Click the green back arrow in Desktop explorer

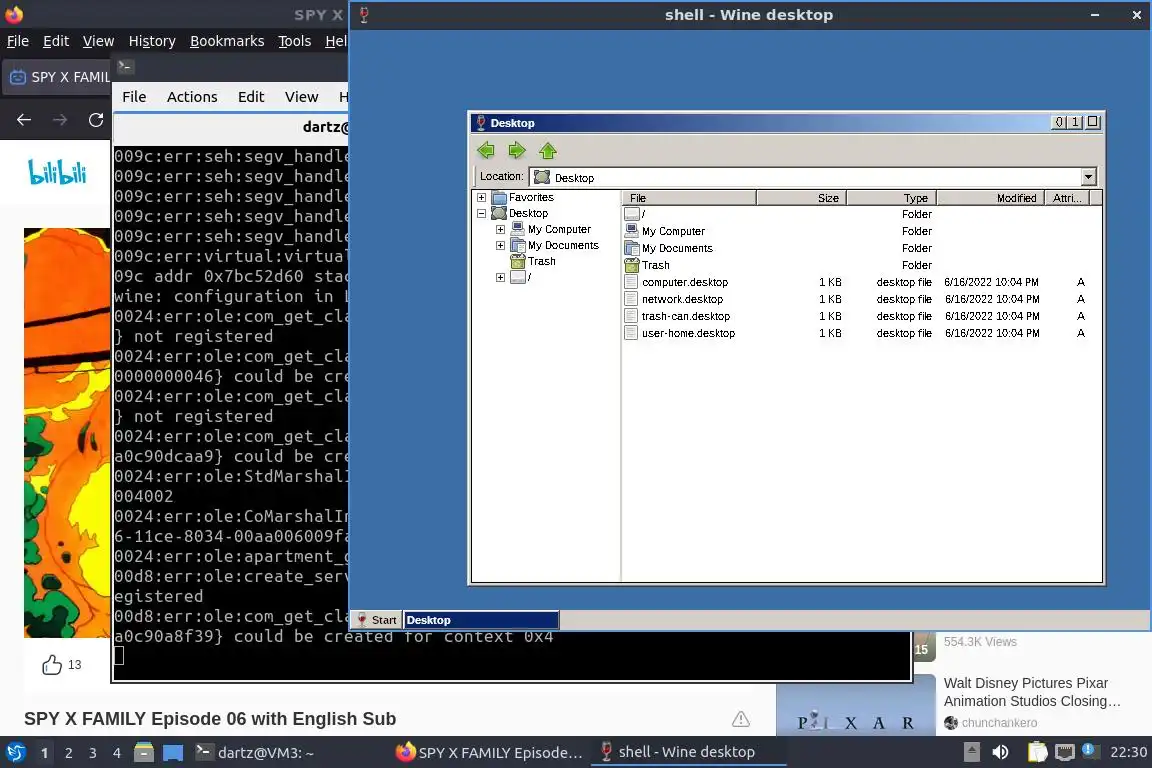pyautogui.click(x=486, y=151)
